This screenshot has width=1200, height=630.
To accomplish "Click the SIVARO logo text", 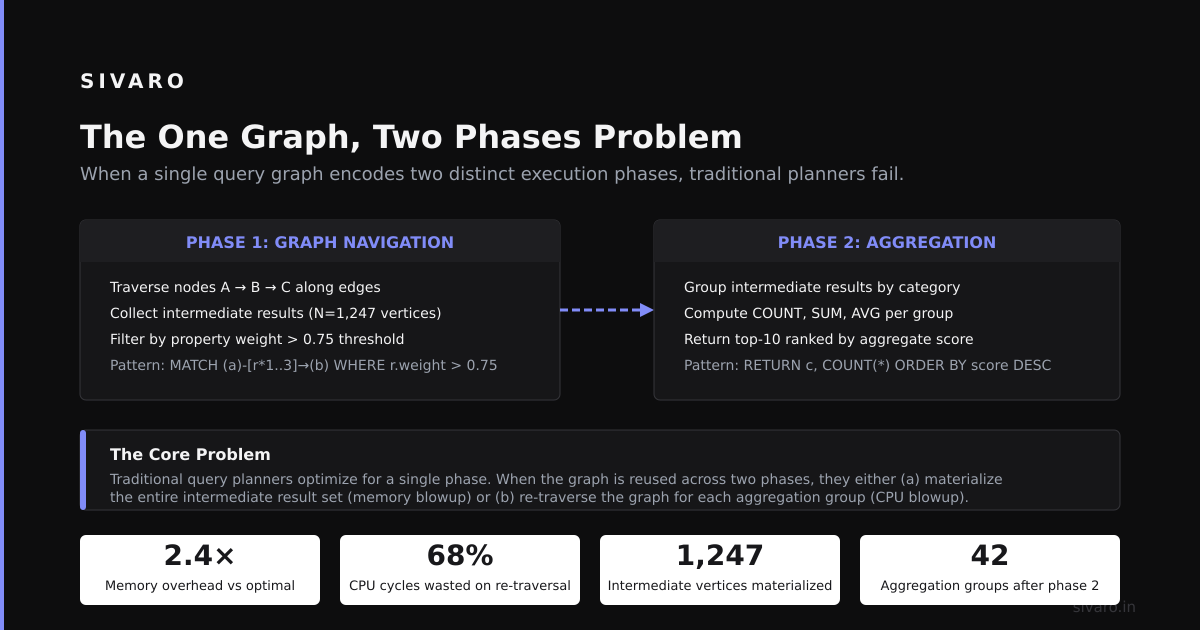I will point(133,82).
